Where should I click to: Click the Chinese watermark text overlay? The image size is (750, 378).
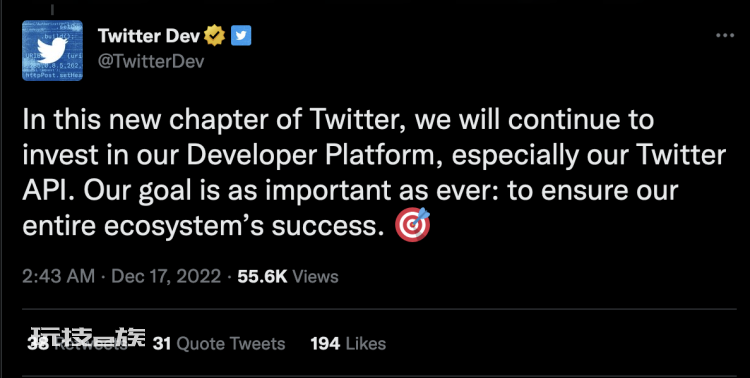88,338
